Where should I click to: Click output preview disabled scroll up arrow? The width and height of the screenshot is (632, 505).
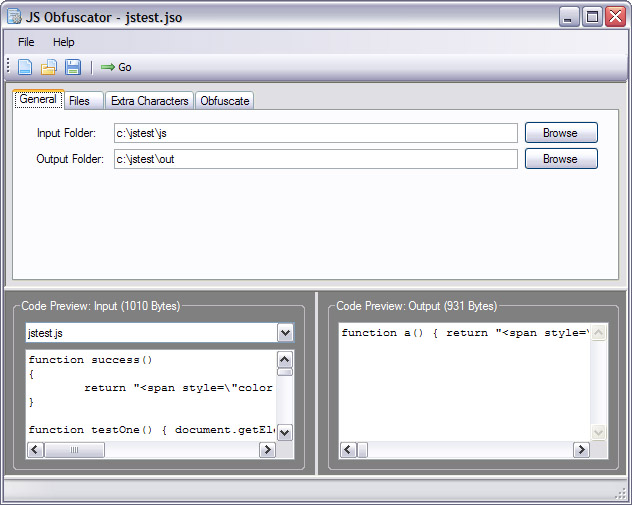(599, 333)
